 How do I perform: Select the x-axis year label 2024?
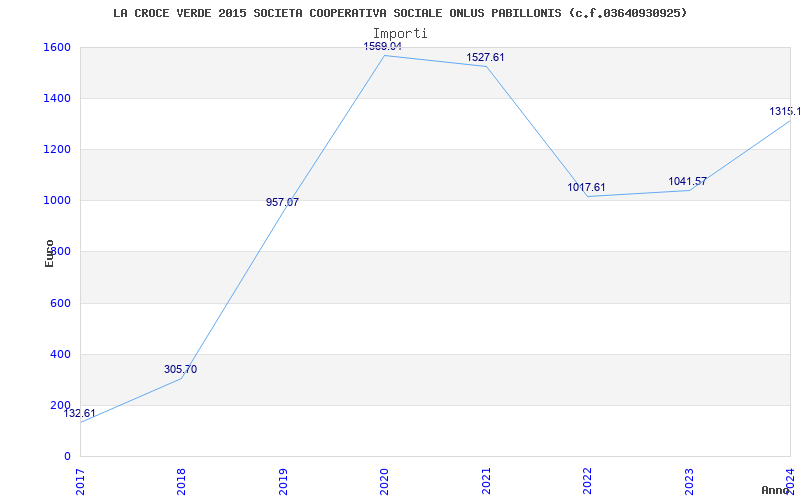point(790,481)
